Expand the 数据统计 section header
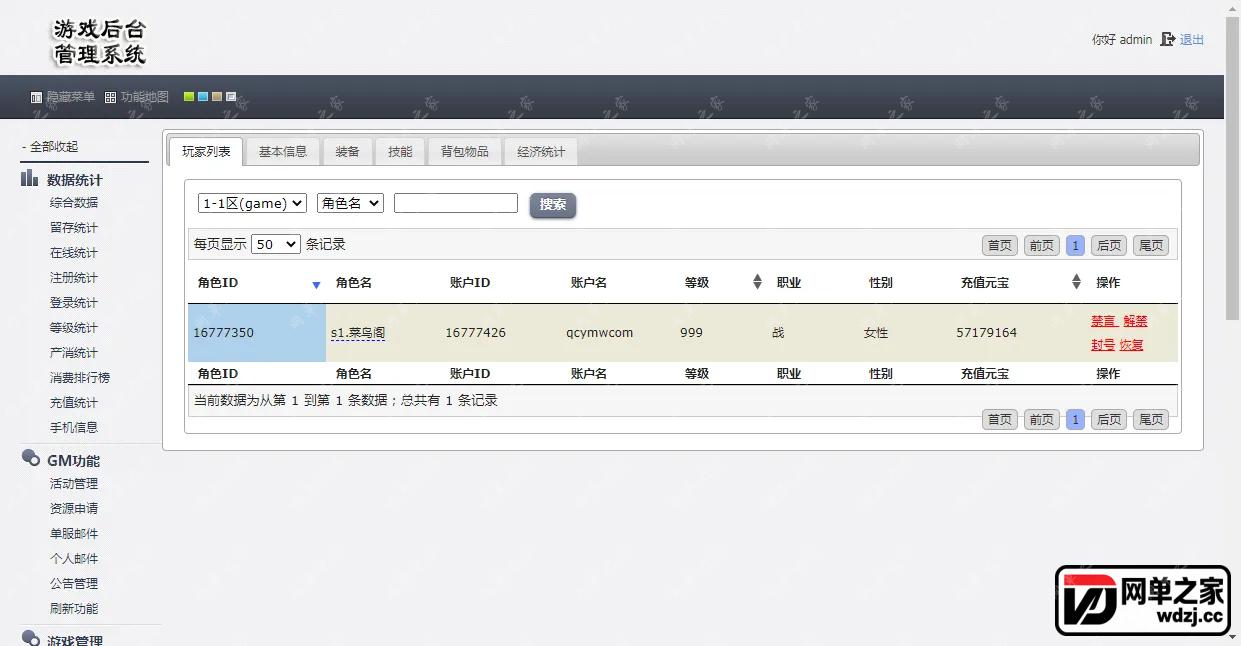The height and width of the screenshot is (646, 1241). pos(74,180)
